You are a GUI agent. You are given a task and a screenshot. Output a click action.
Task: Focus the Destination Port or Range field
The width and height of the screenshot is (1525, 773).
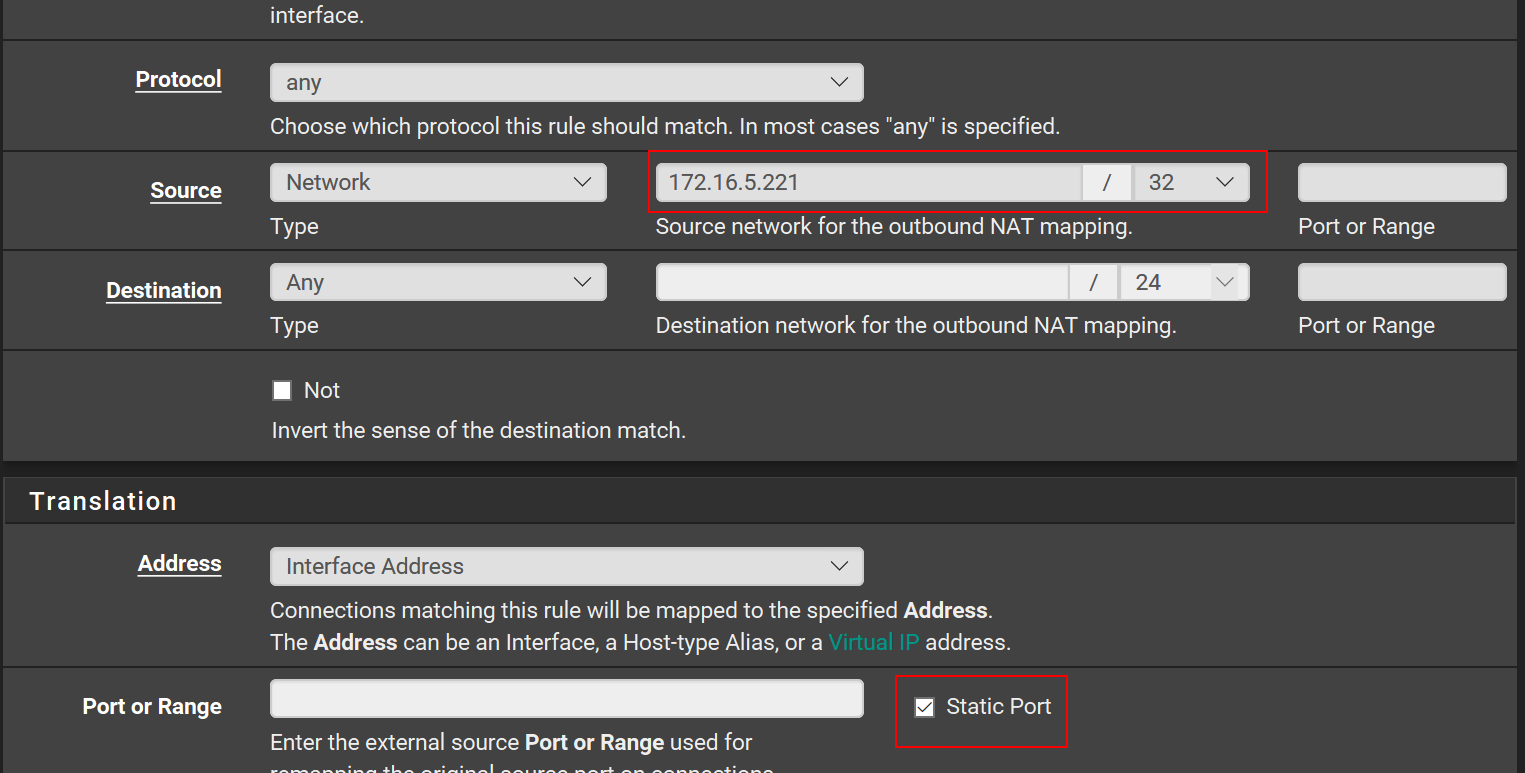point(1401,283)
